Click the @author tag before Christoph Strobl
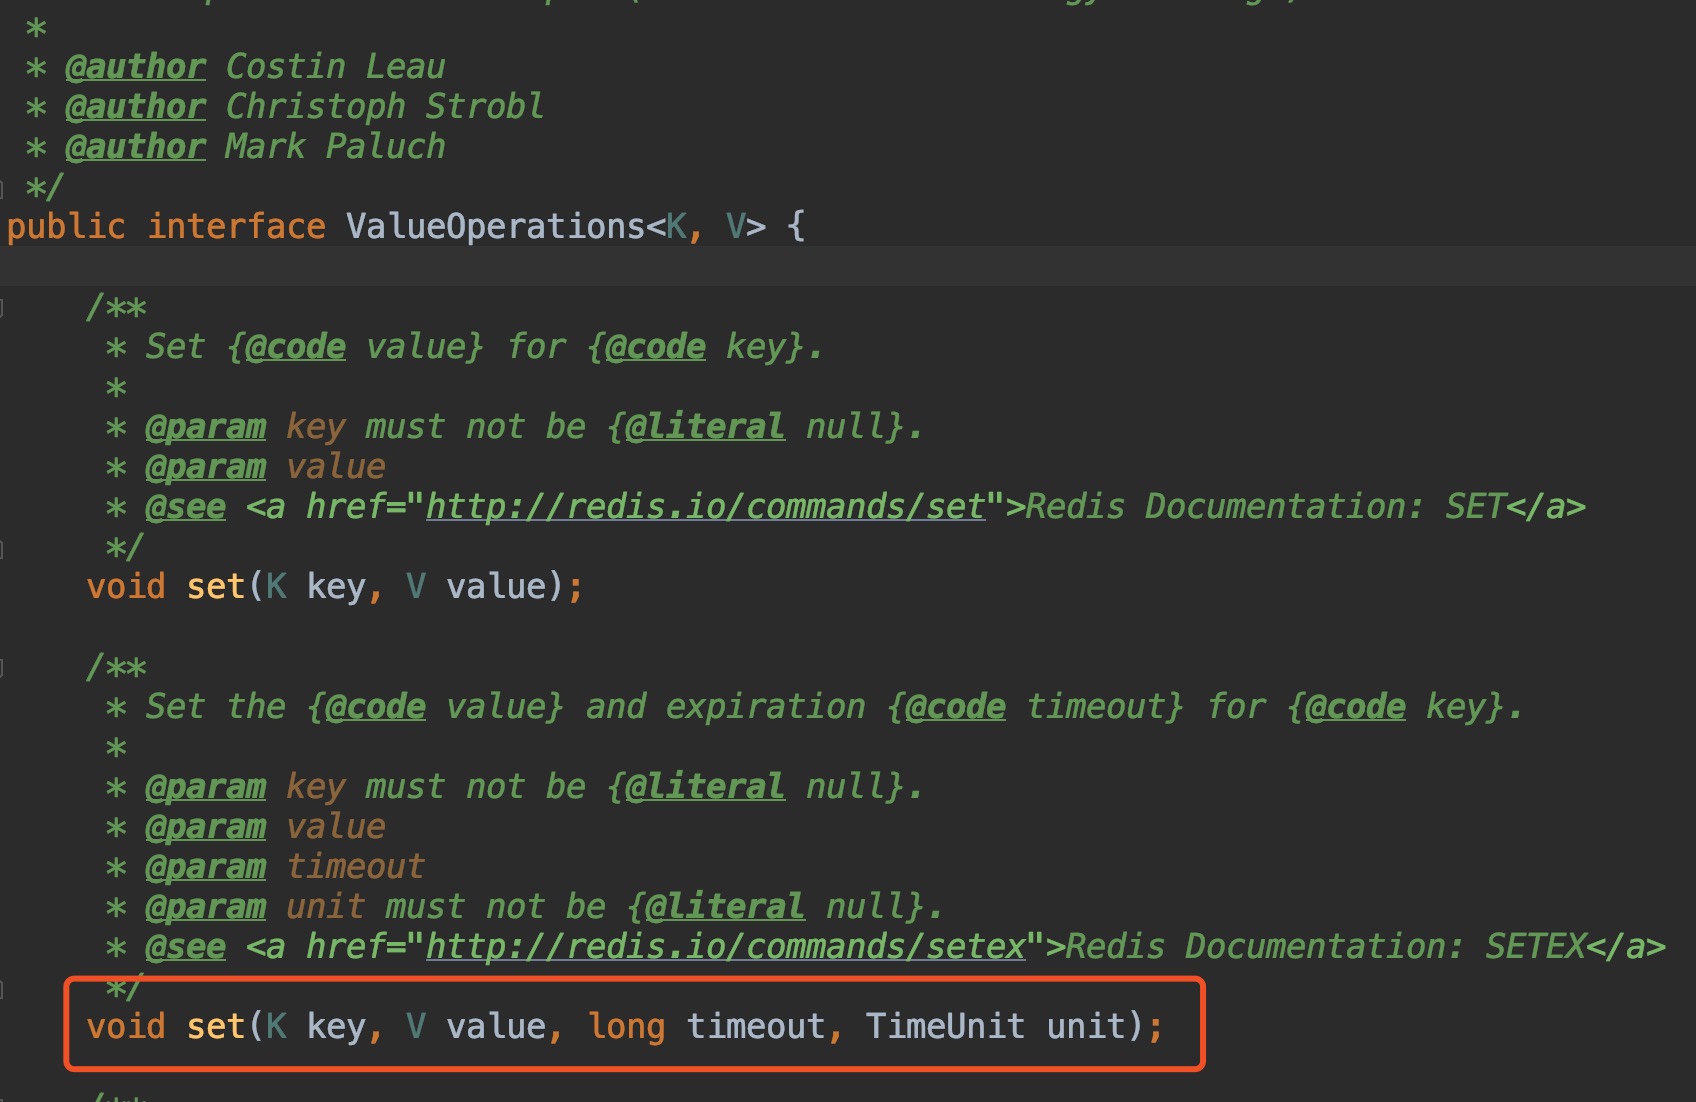Image resolution: width=1696 pixels, height=1102 pixels. point(135,107)
